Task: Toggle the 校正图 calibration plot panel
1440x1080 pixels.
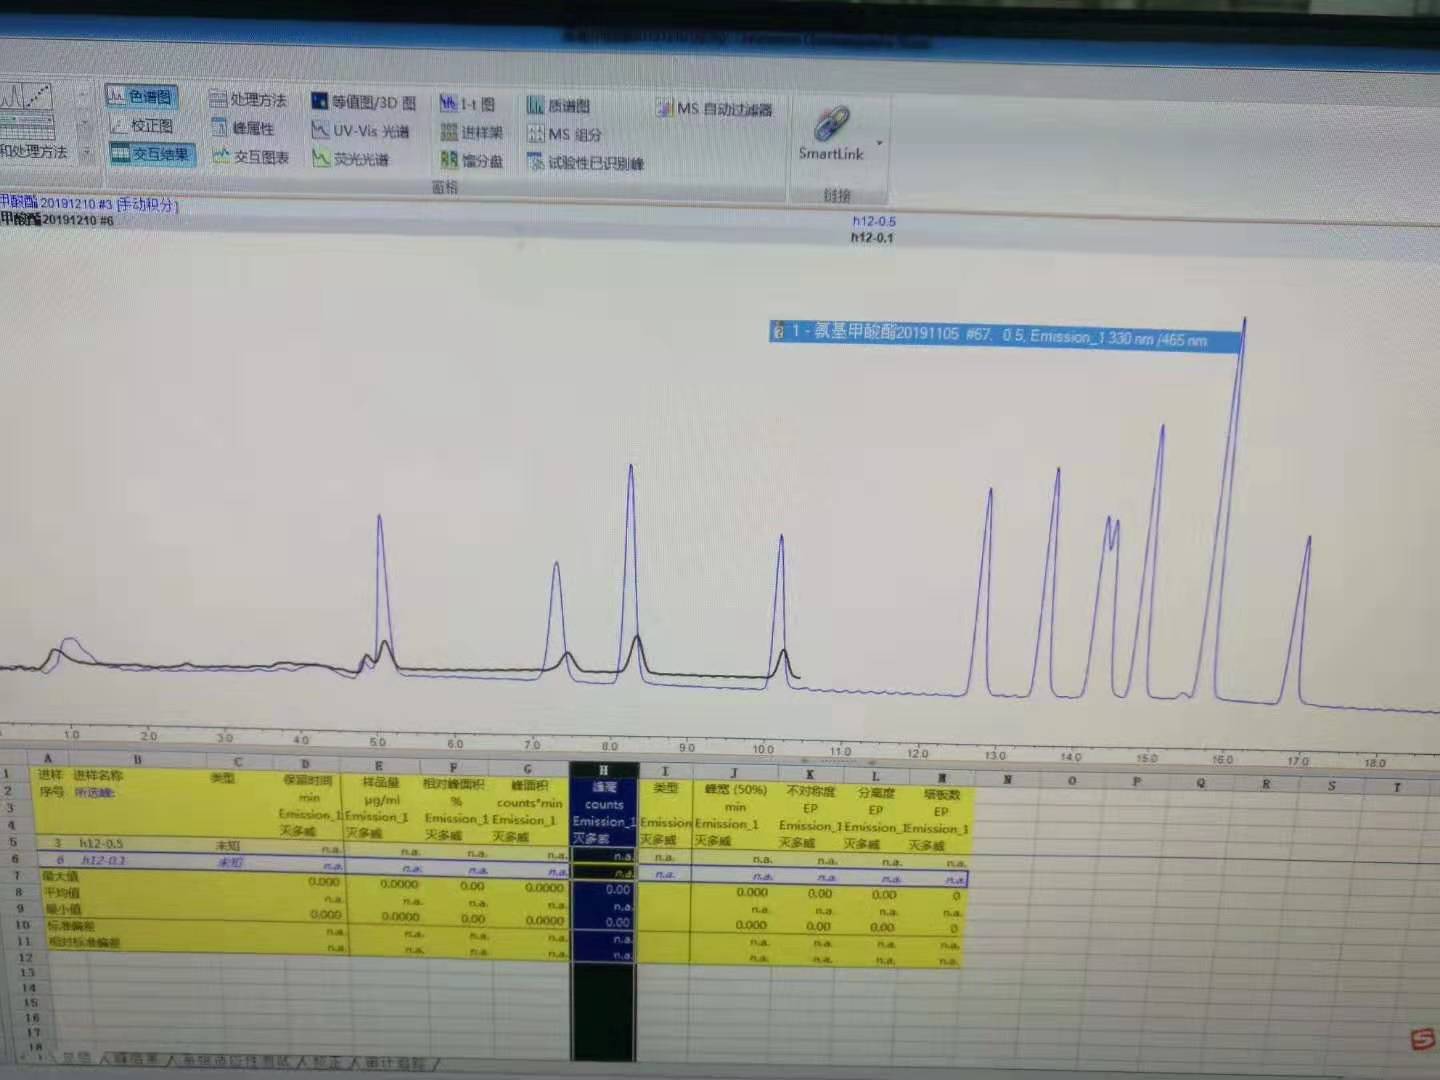Action: click(x=141, y=125)
